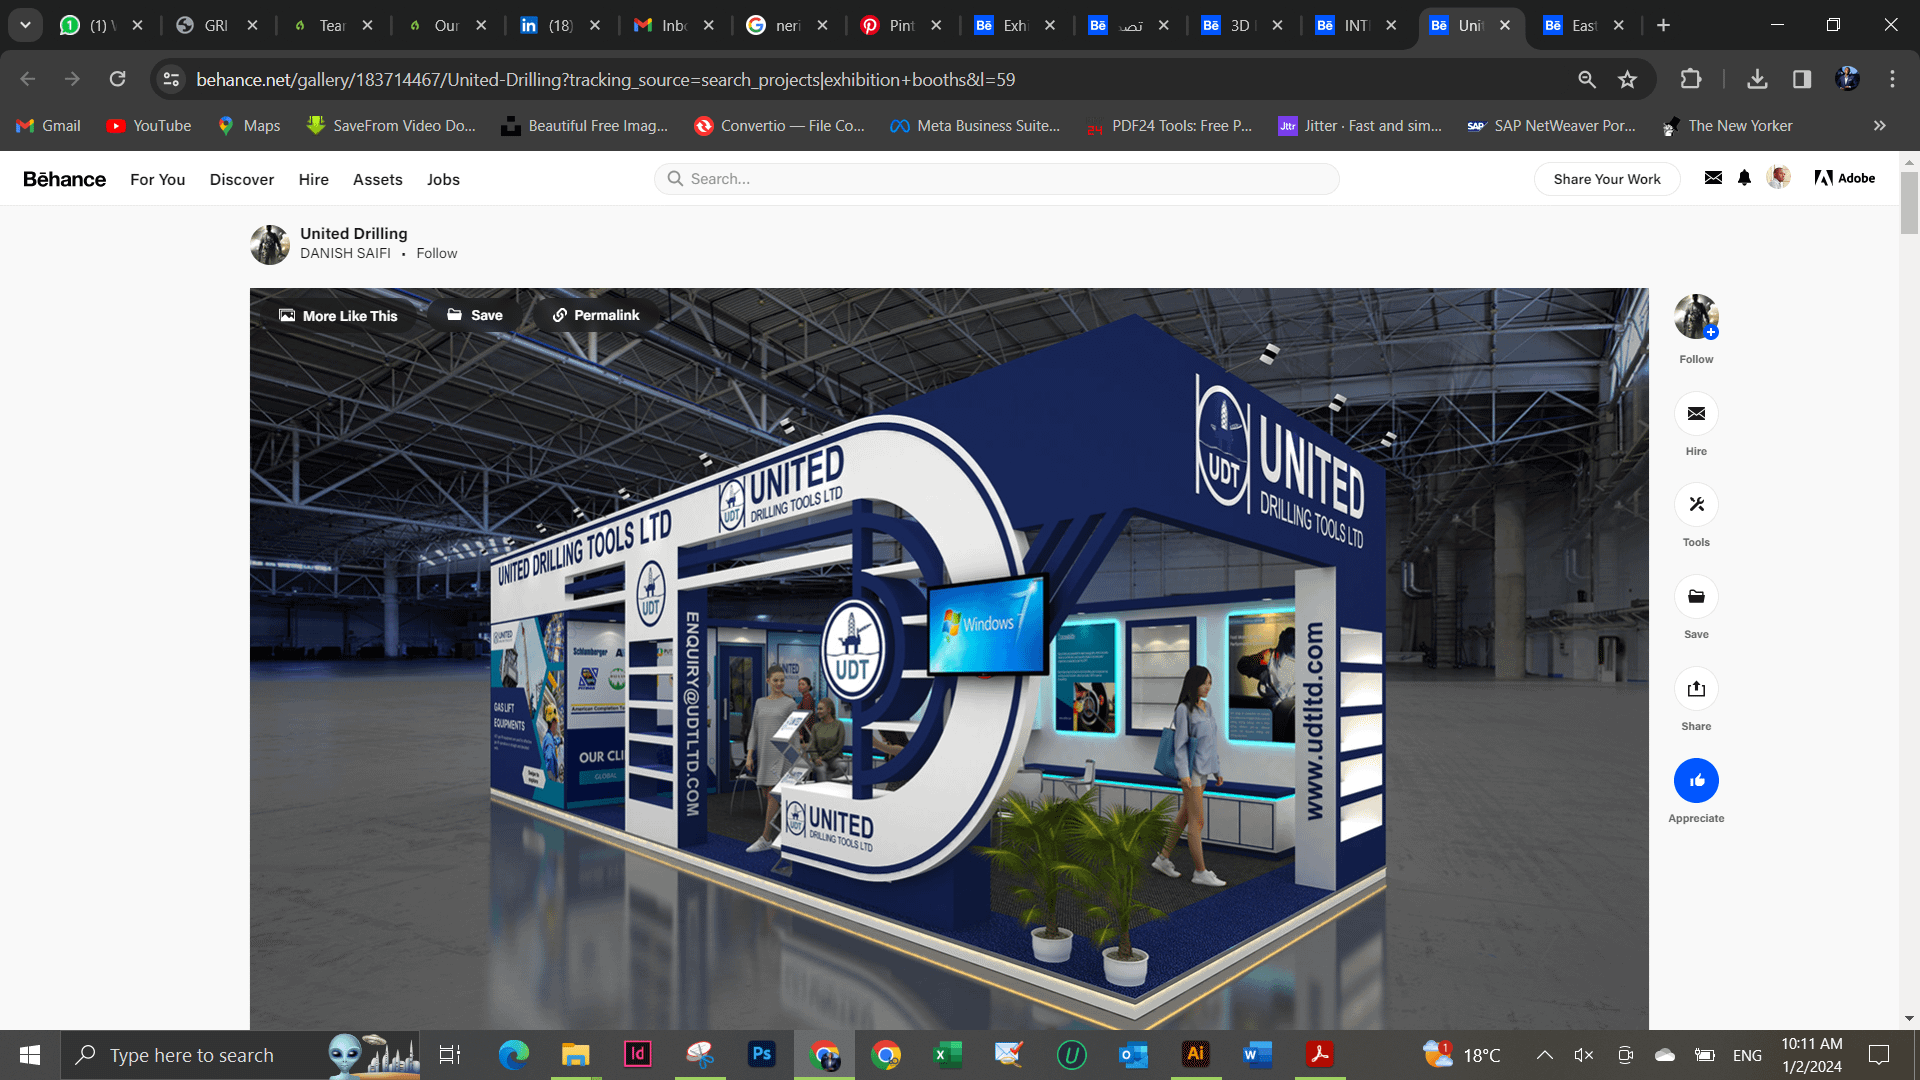The width and height of the screenshot is (1920, 1080).
Task: Follow the creator via sidebar avatar
Action: tap(1696, 317)
